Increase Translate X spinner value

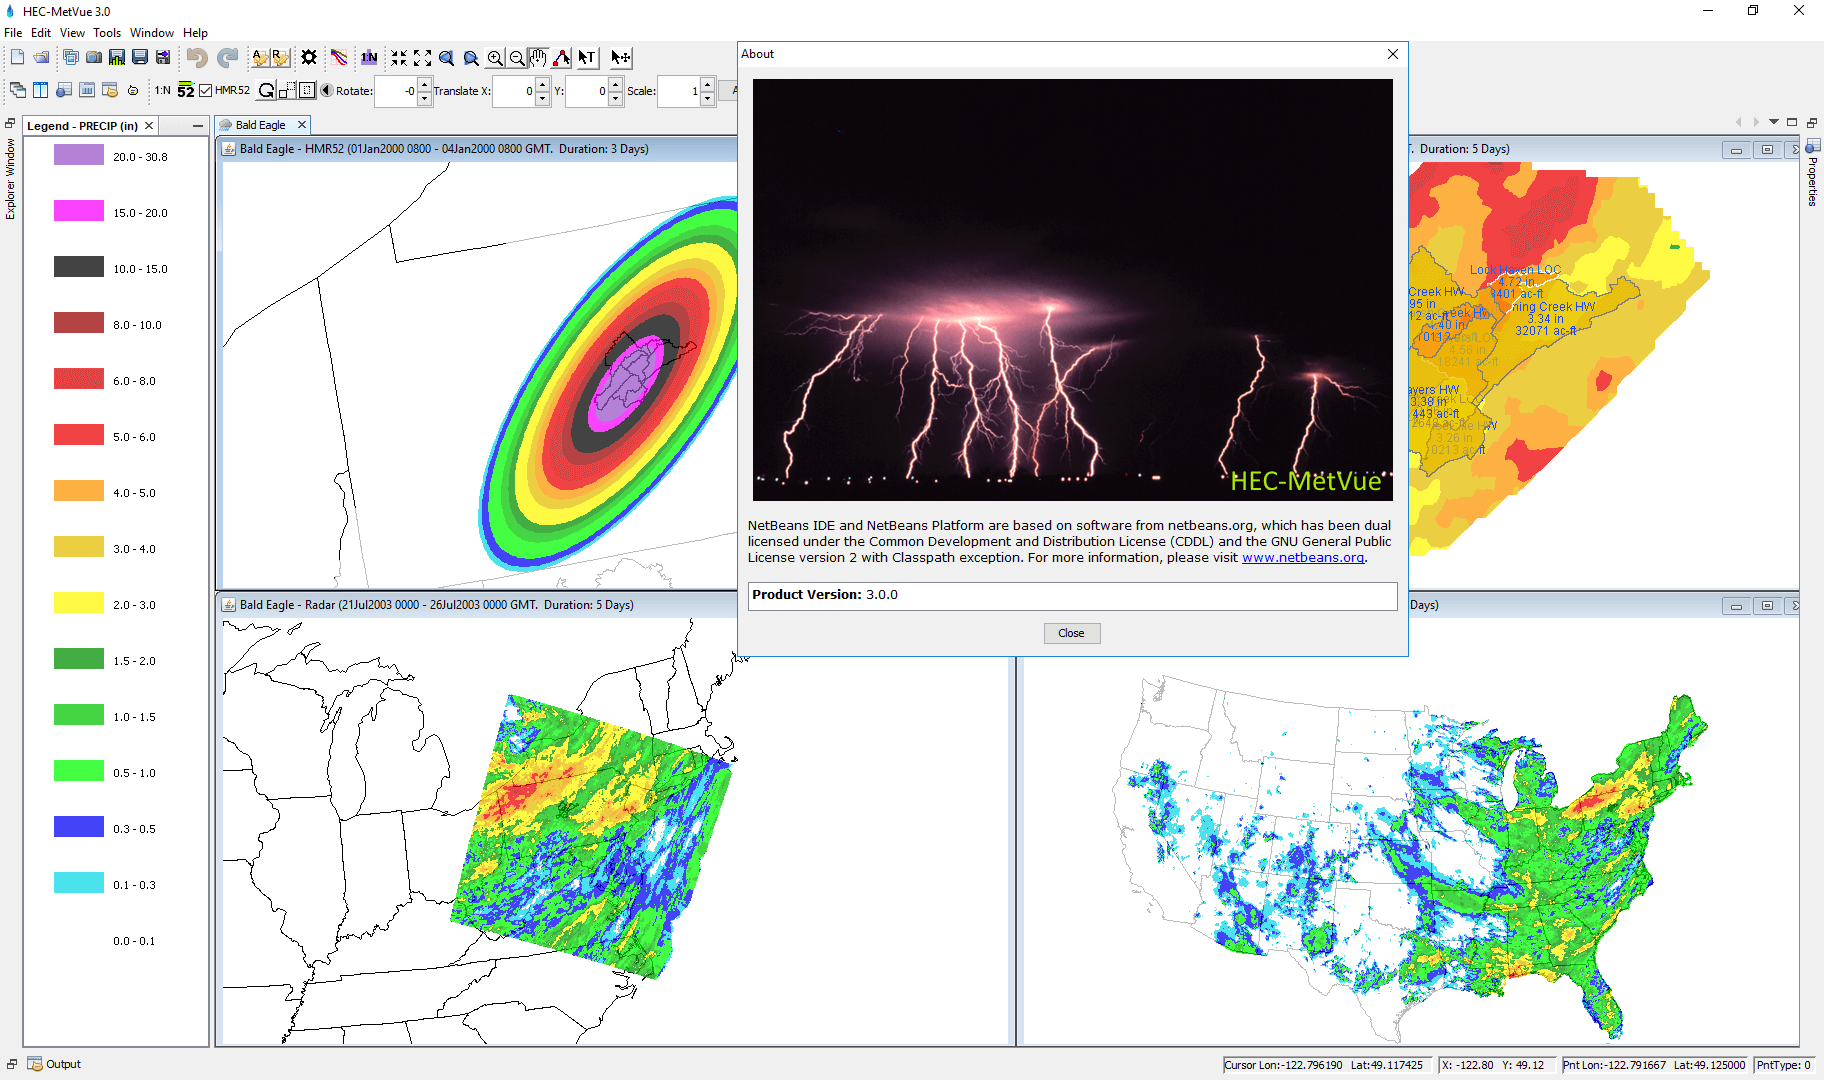tap(543, 84)
